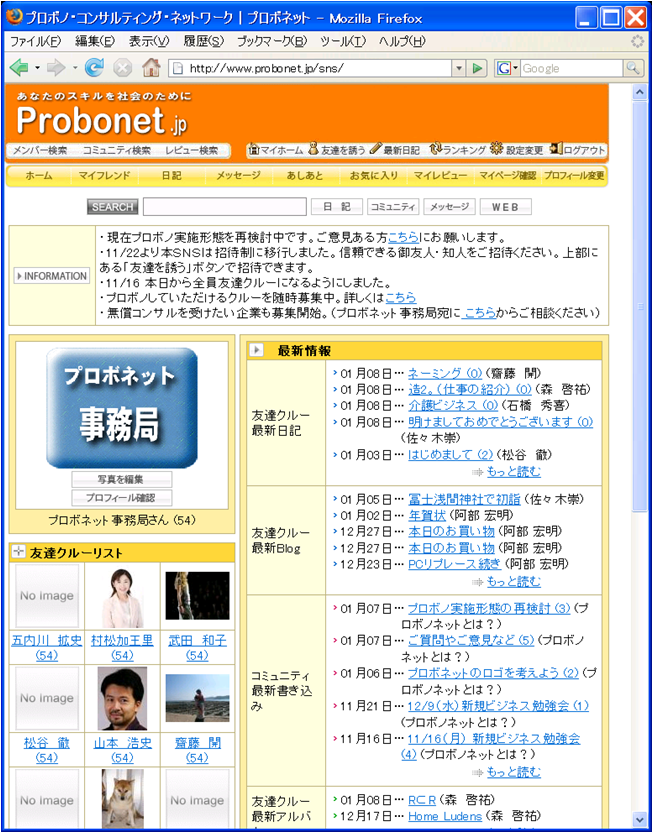Click the throbber activity icon

point(638,41)
